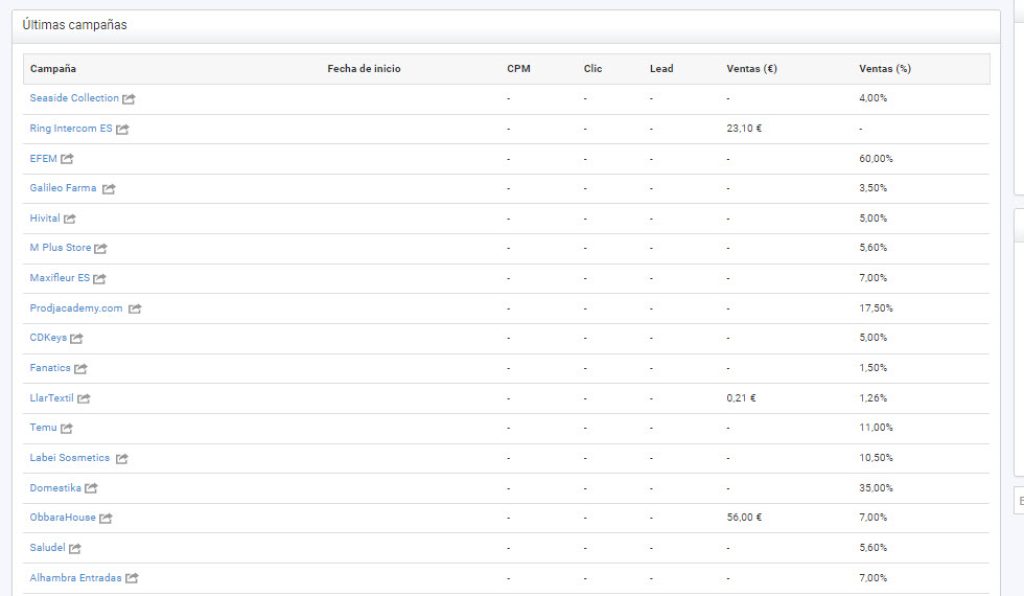Open the Prodjacademy.com campaign
The image size is (1024, 596).
point(76,308)
